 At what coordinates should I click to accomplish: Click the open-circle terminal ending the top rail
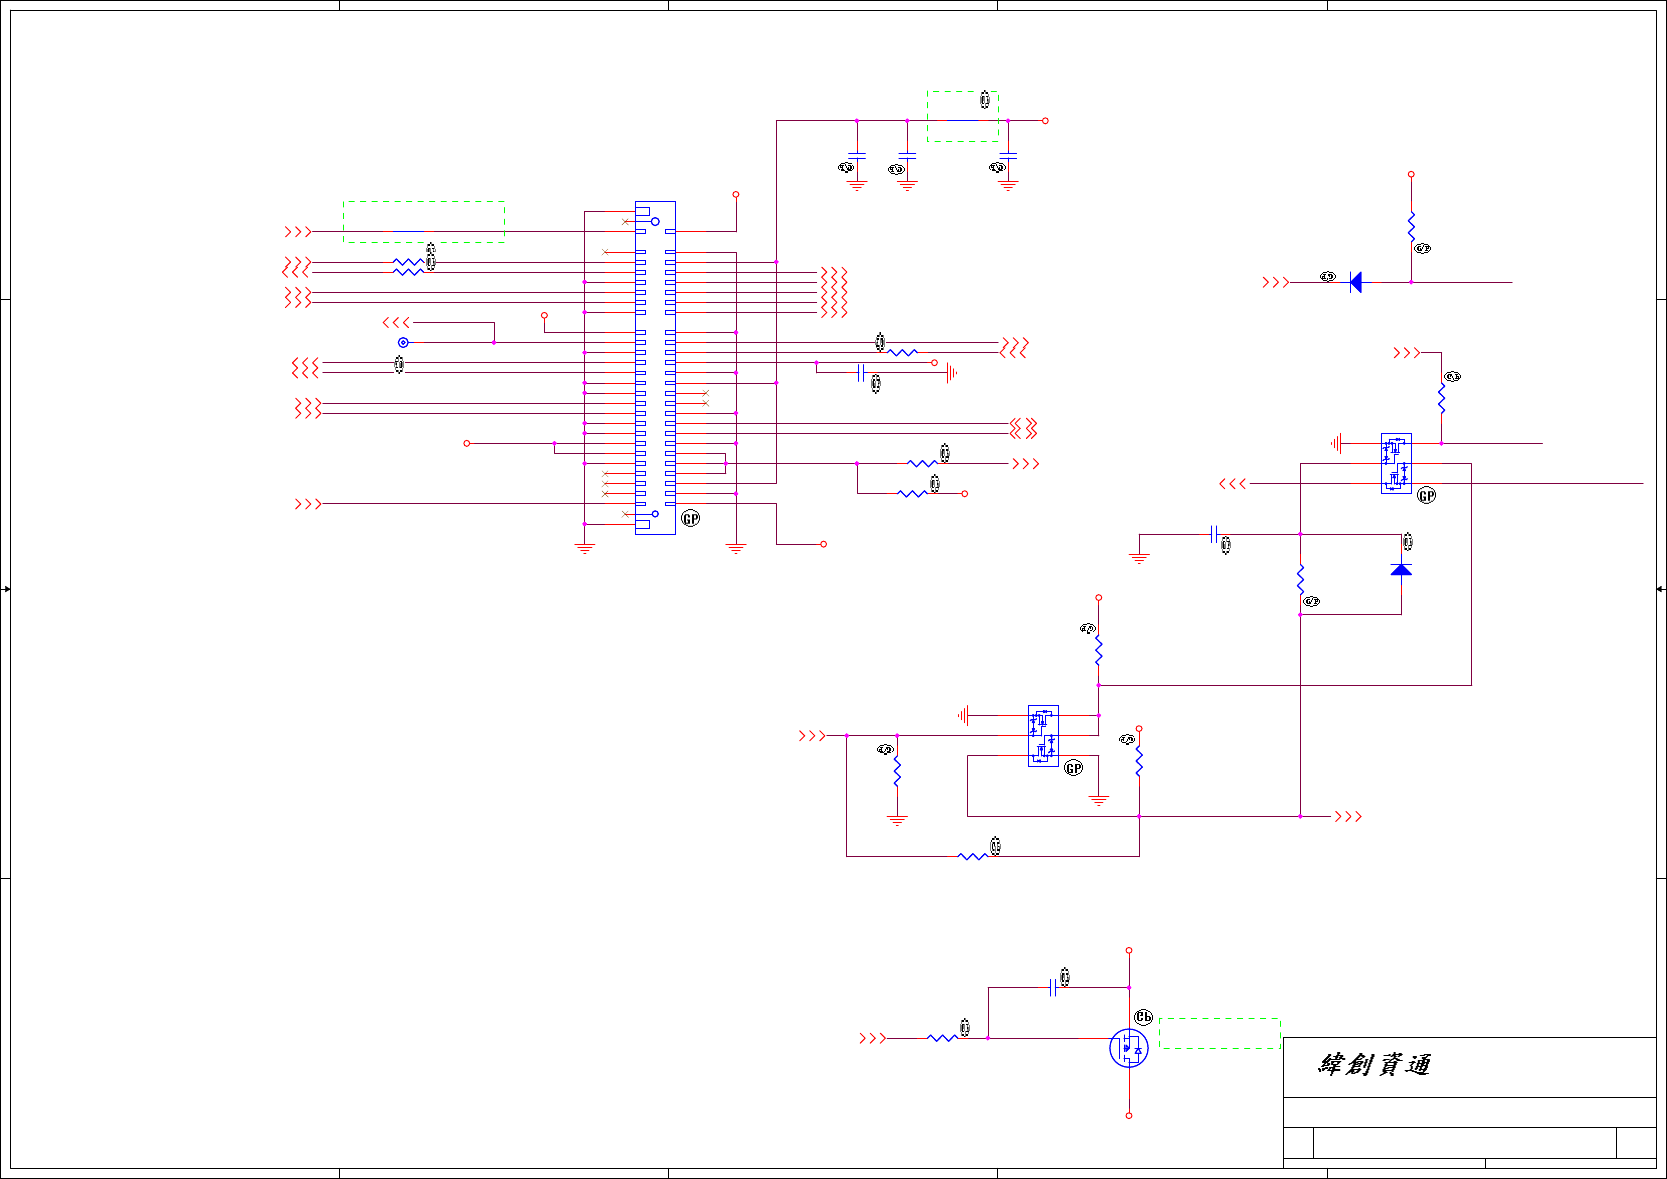1045,120
